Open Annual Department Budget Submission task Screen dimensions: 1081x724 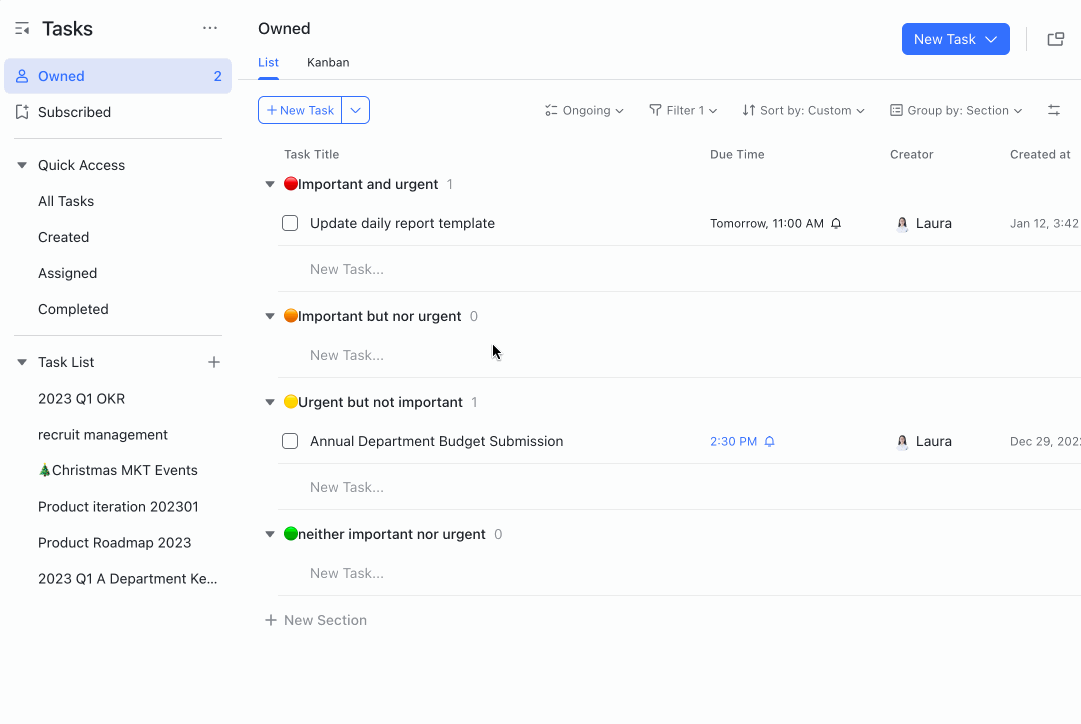[x=436, y=441]
